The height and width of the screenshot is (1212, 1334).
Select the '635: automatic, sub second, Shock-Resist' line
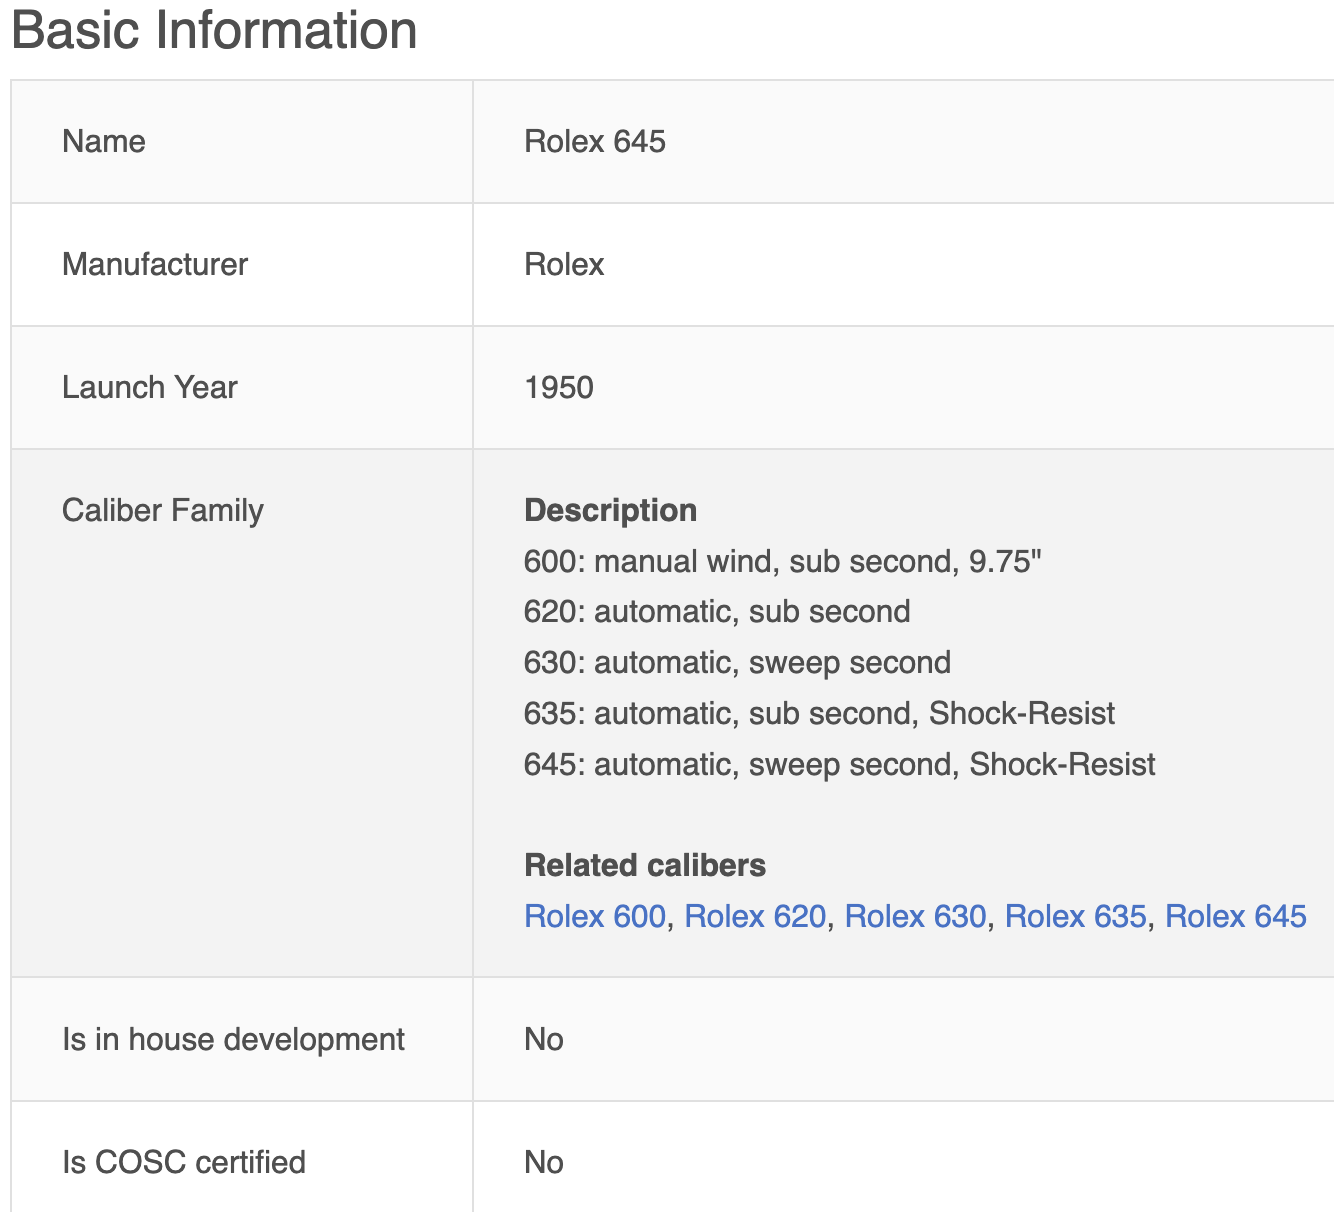819,713
